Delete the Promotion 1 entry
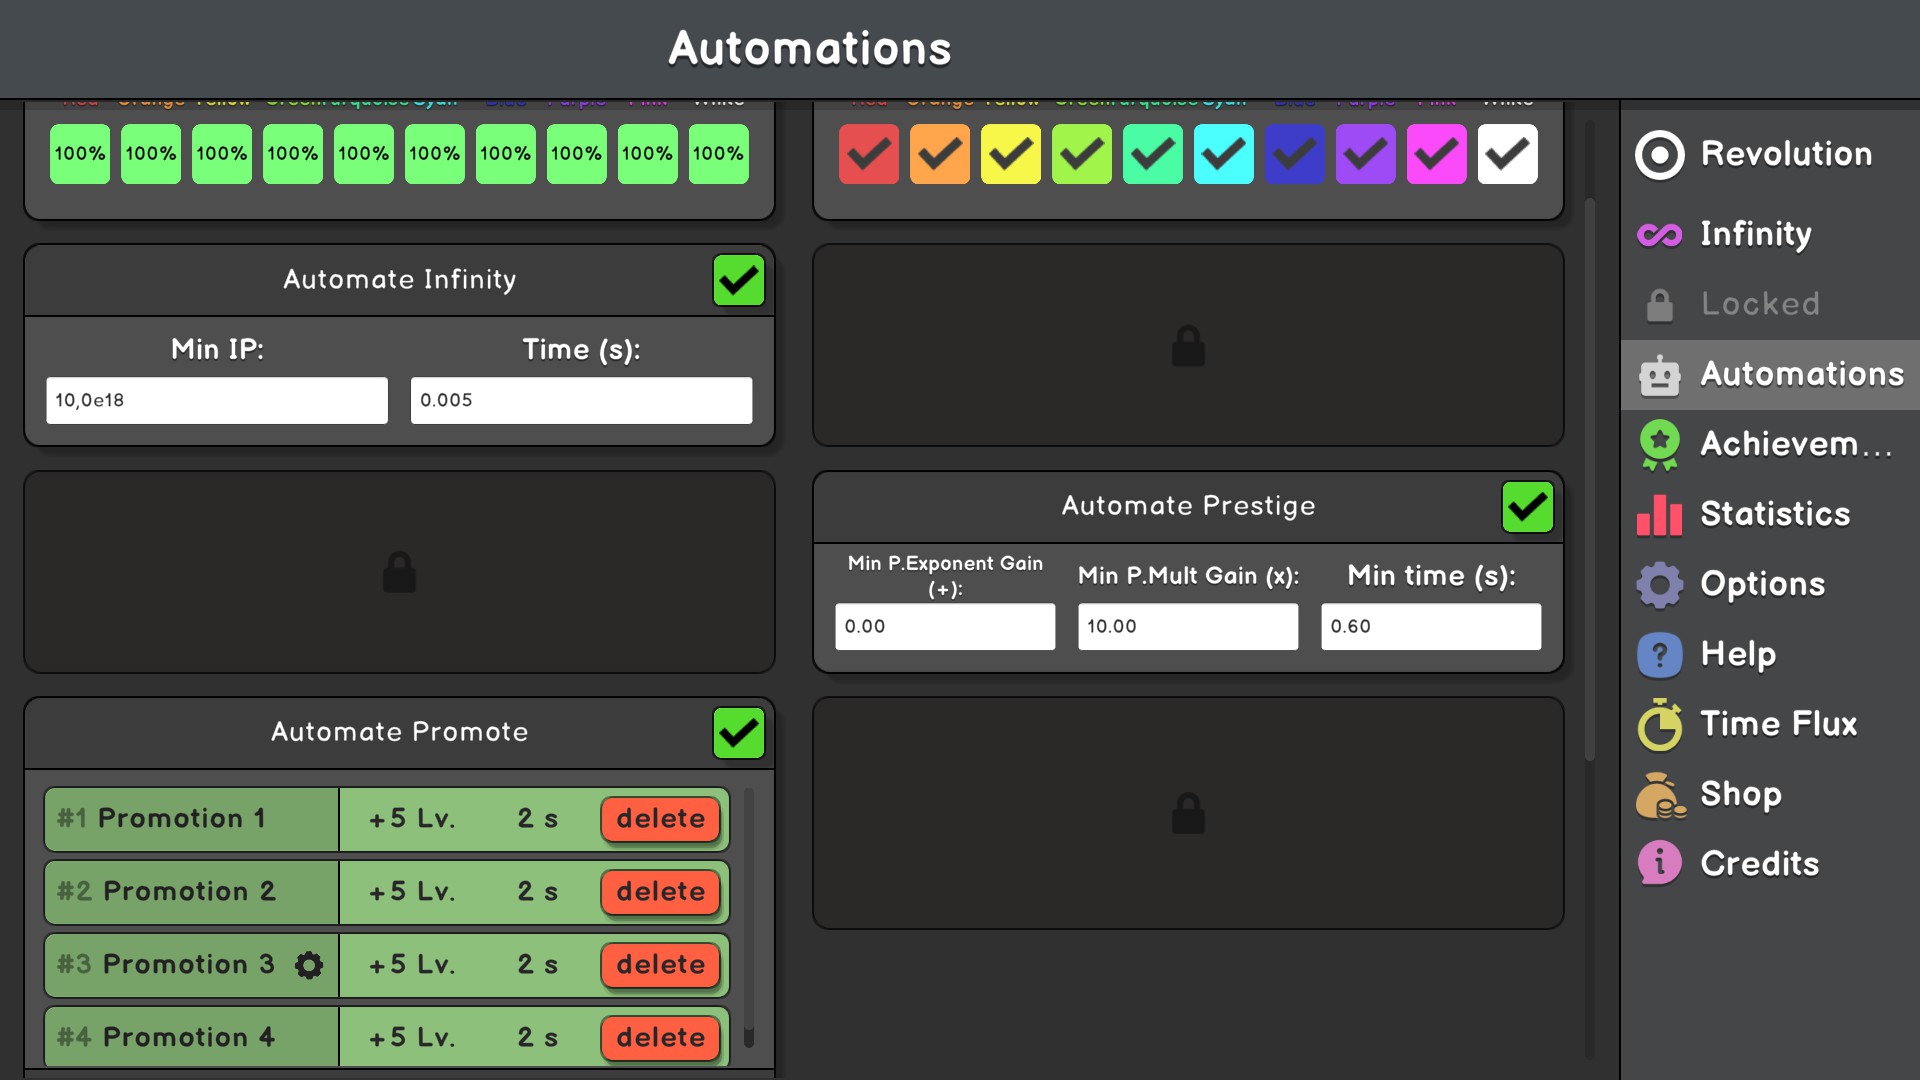 660,819
